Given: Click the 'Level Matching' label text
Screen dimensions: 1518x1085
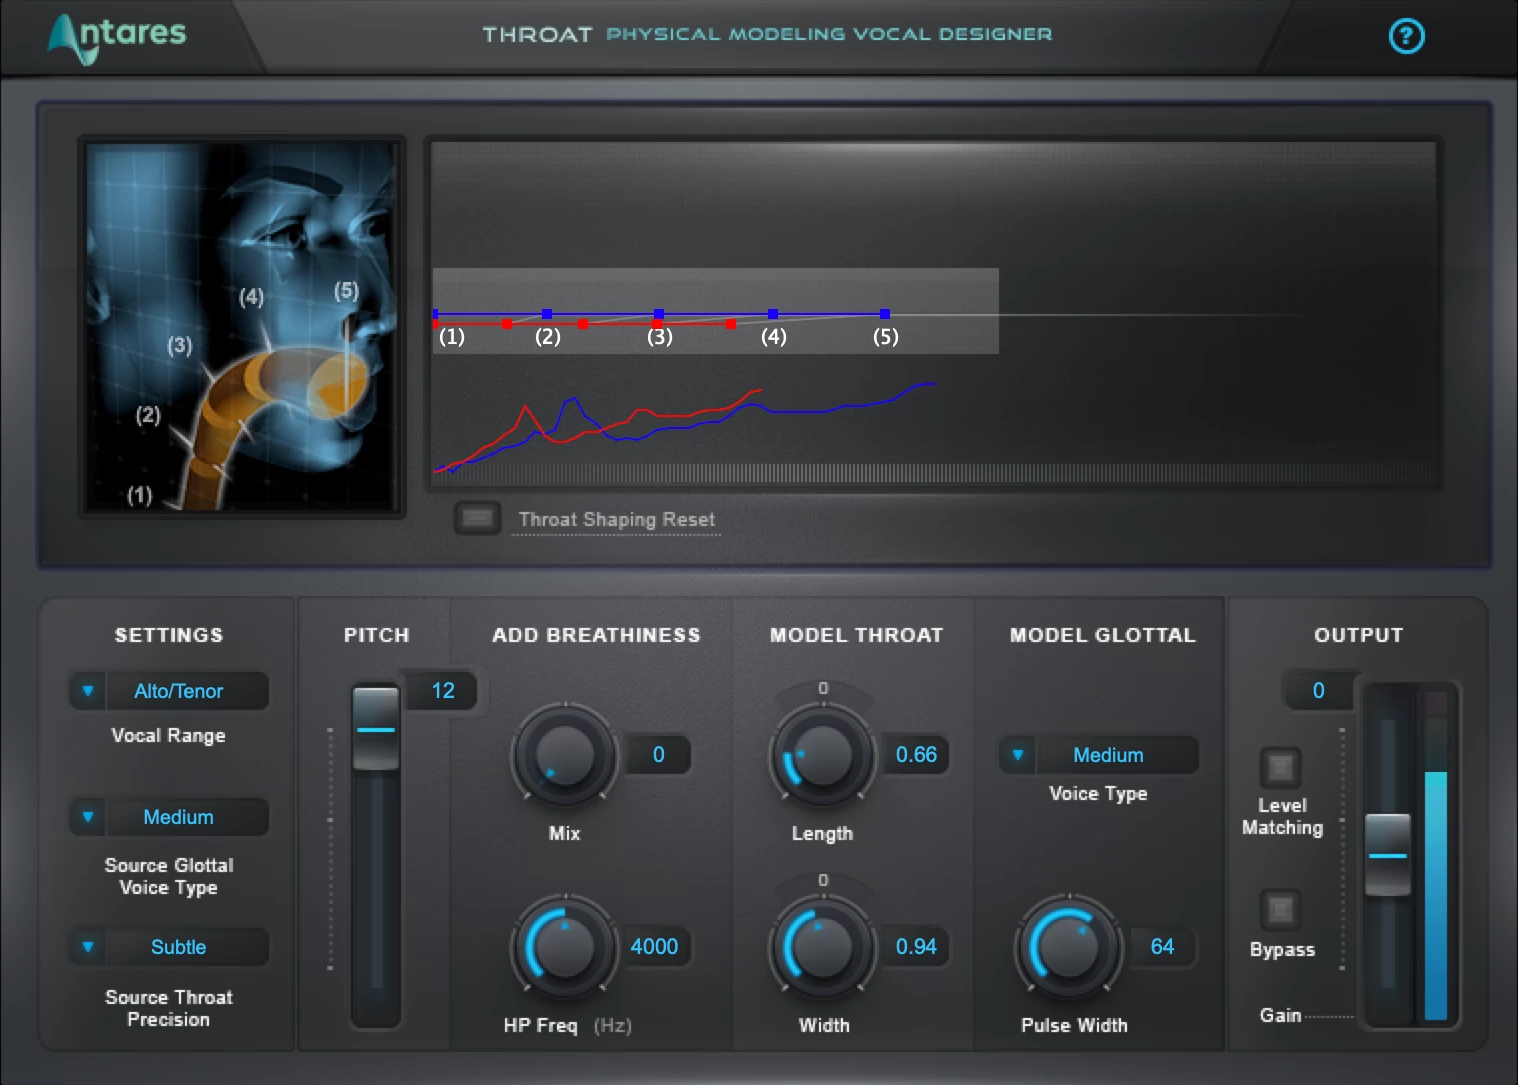Looking at the screenshot, I should click(x=1282, y=817).
